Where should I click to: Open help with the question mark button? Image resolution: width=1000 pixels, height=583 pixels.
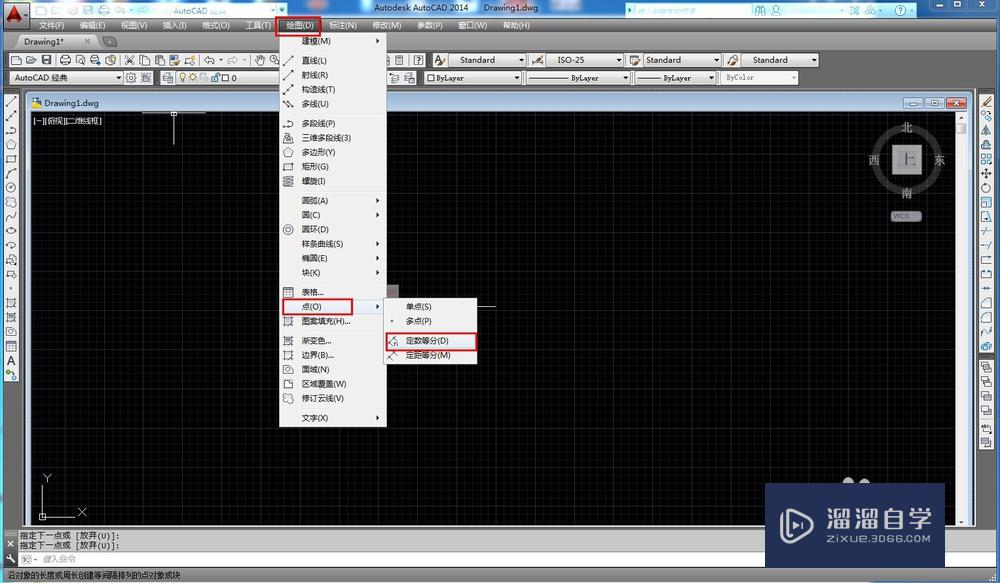417,58
